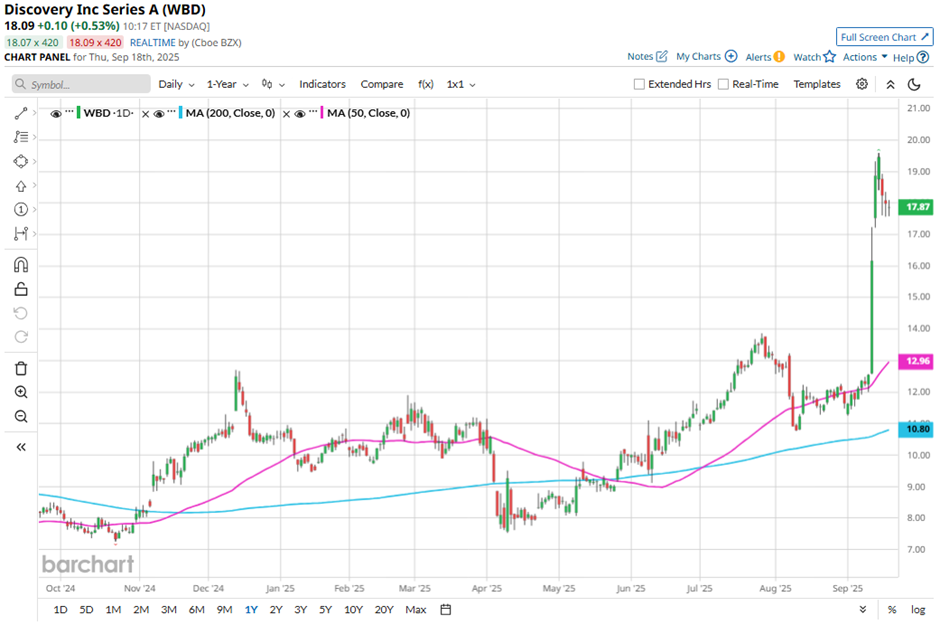The height and width of the screenshot is (625, 940).
Task: Zoom out of the chart
Action: coord(21,416)
